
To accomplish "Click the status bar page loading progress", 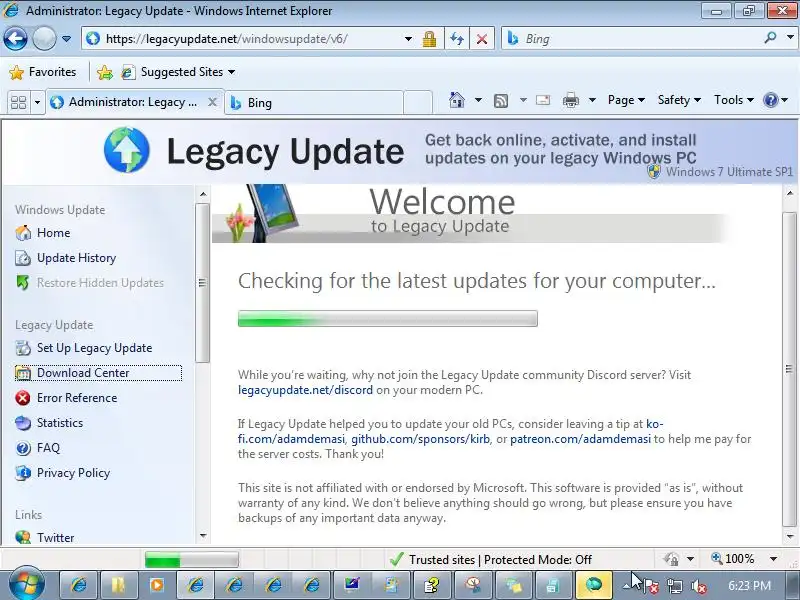I will tap(191, 560).
